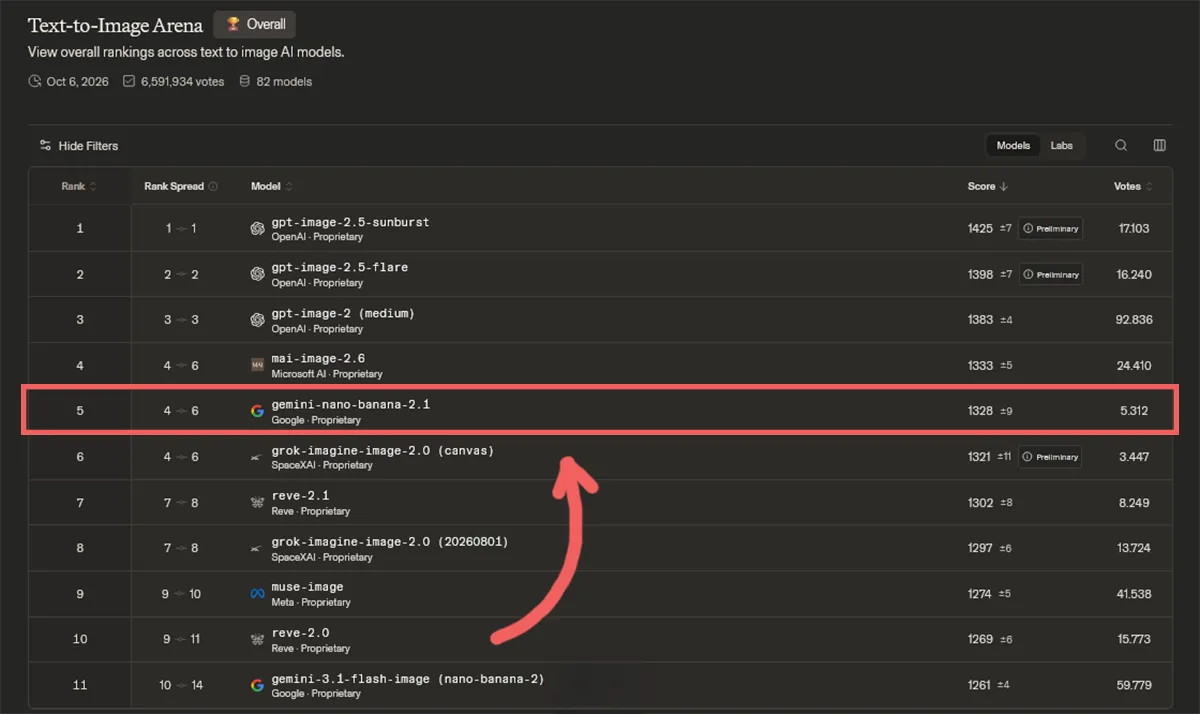Click Google logo beside gemini-3.1-flash-image
Image resolution: width=1200 pixels, height=714 pixels.
(x=257, y=685)
